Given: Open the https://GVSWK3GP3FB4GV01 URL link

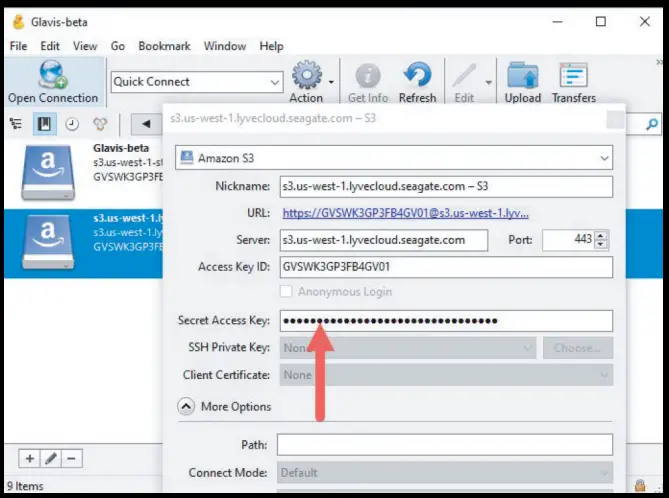Looking at the screenshot, I should (x=405, y=213).
